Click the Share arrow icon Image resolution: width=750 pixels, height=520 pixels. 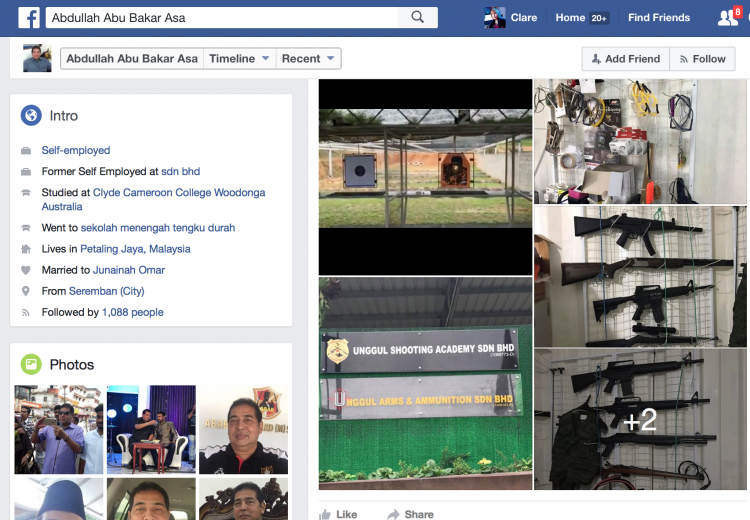tap(393, 514)
